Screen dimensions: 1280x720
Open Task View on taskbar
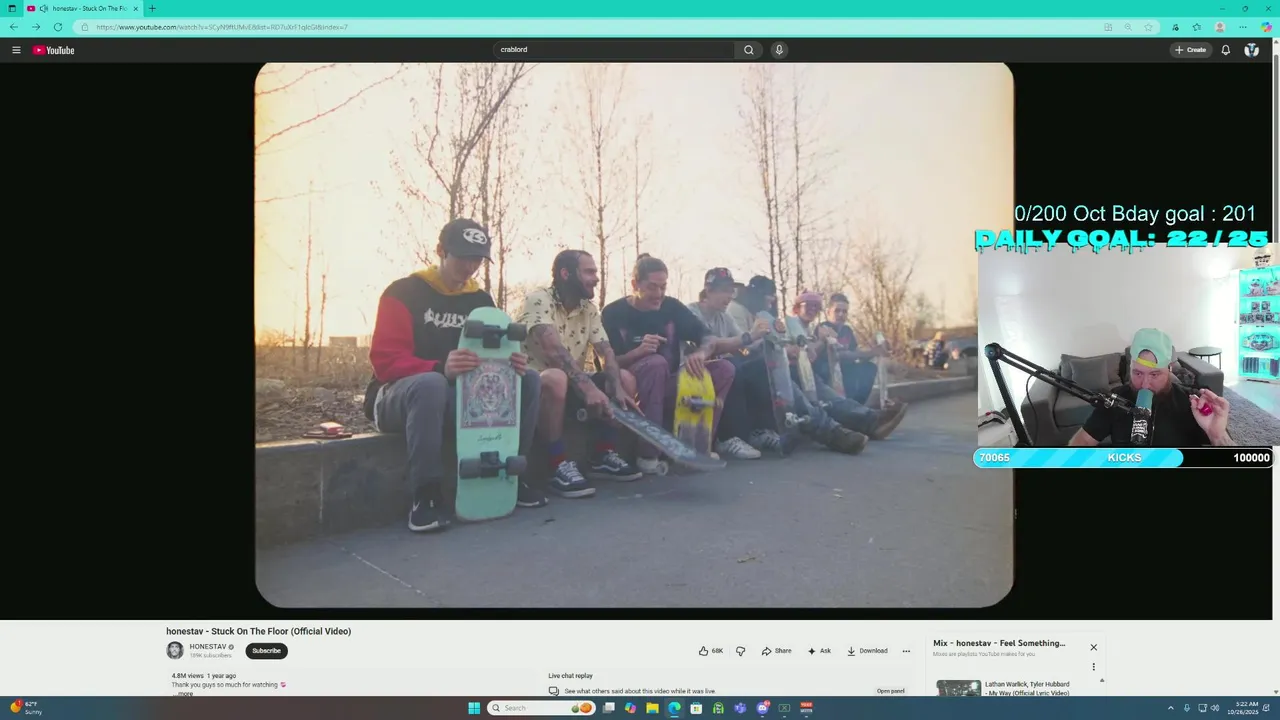[x=608, y=708]
